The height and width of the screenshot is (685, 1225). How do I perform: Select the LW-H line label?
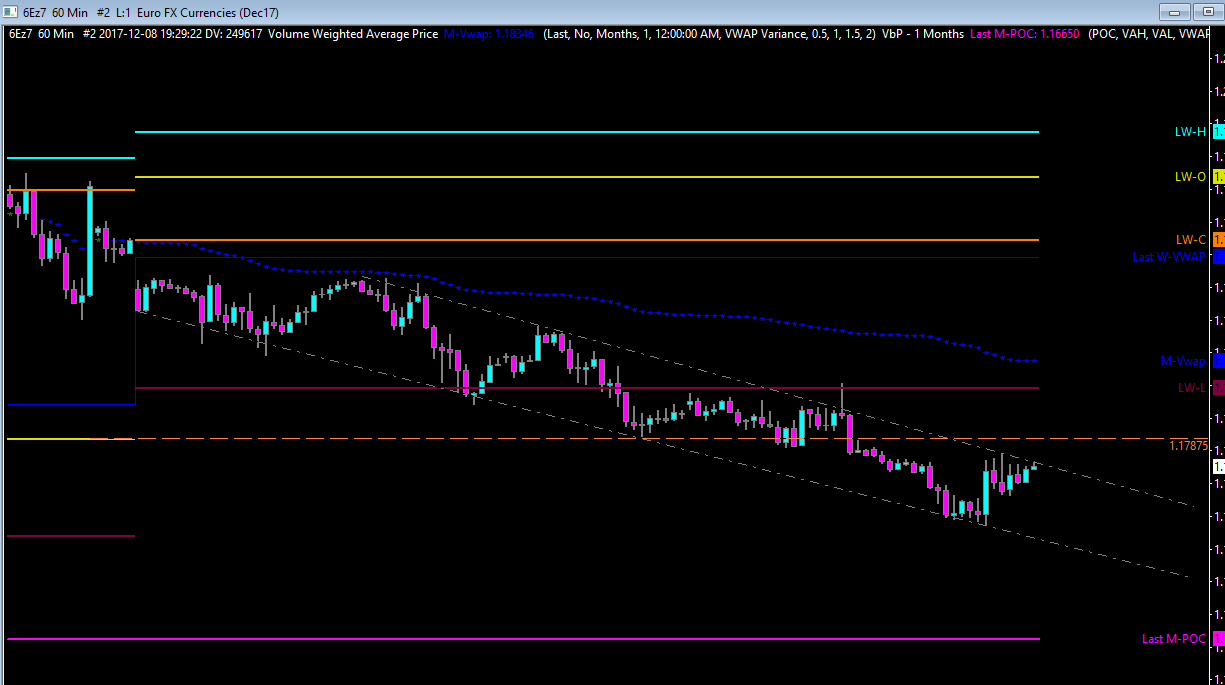click(x=1190, y=132)
